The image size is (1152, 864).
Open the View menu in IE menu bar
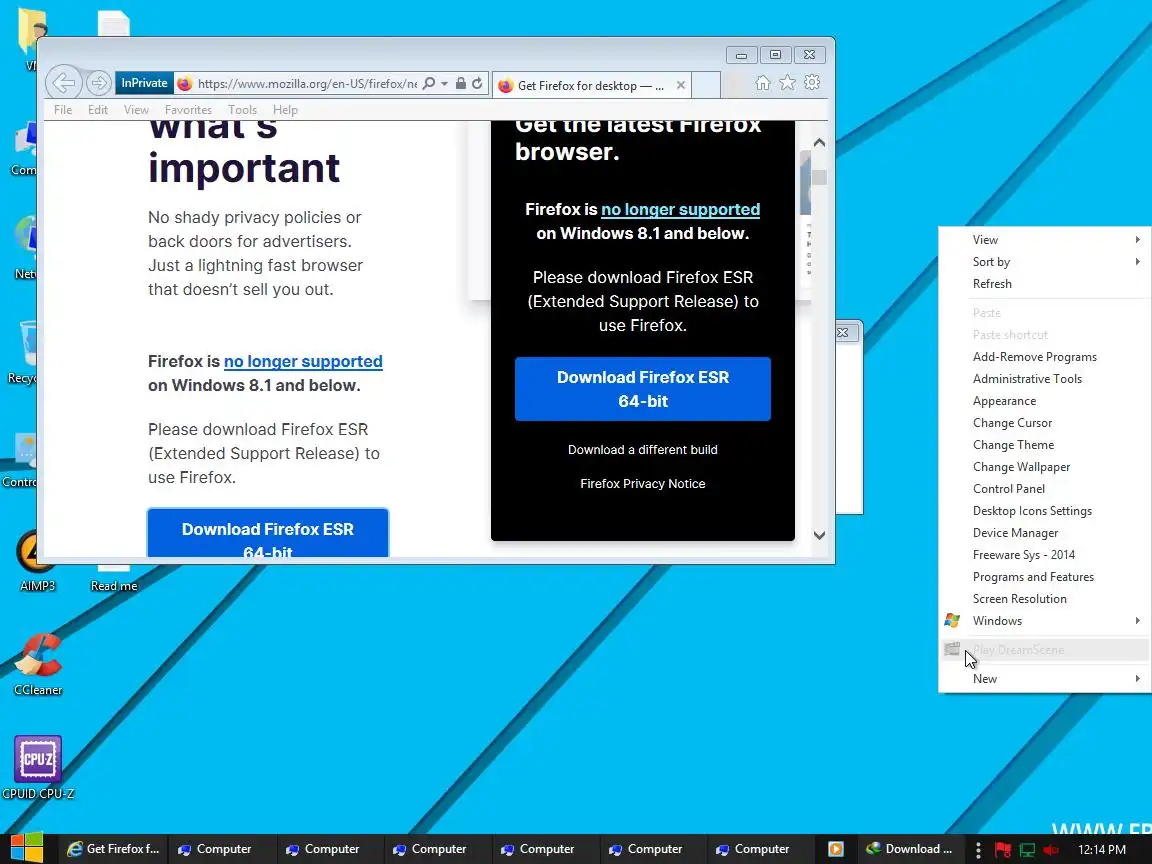tap(136, 109)
